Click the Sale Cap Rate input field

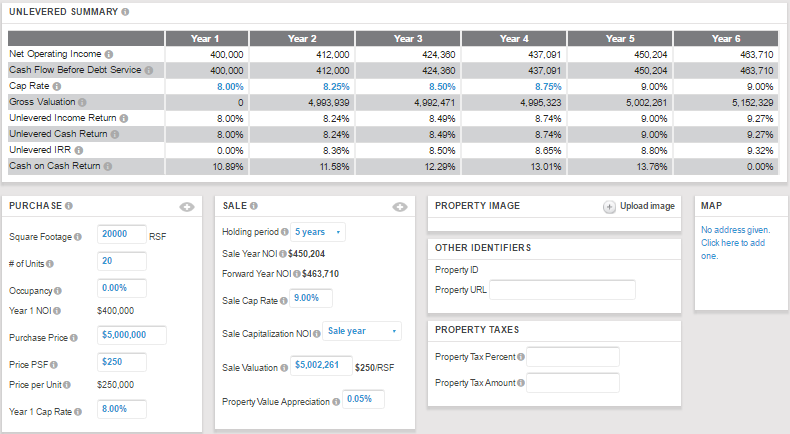pyautogui.click(x=310, y=298)
